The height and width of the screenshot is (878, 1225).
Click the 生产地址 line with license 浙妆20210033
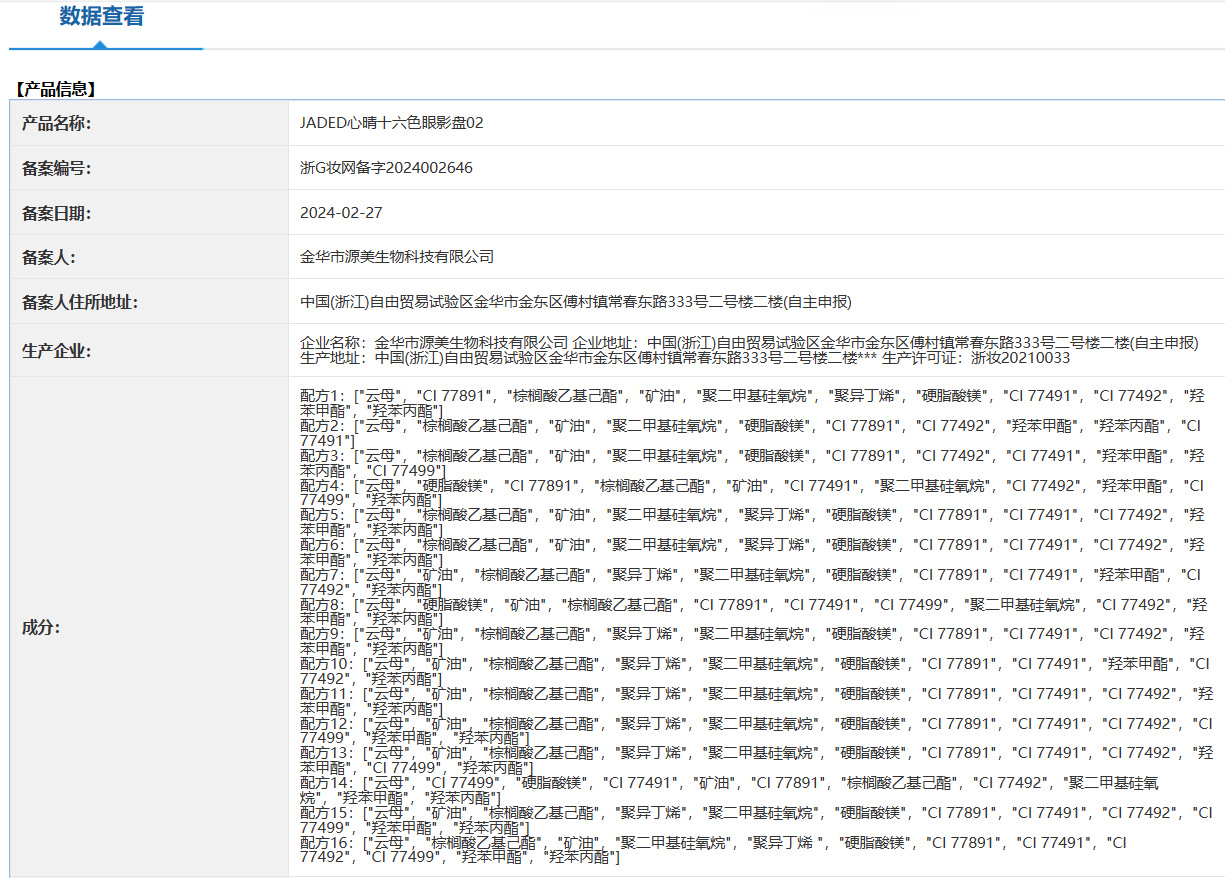(x=685, y=358)
